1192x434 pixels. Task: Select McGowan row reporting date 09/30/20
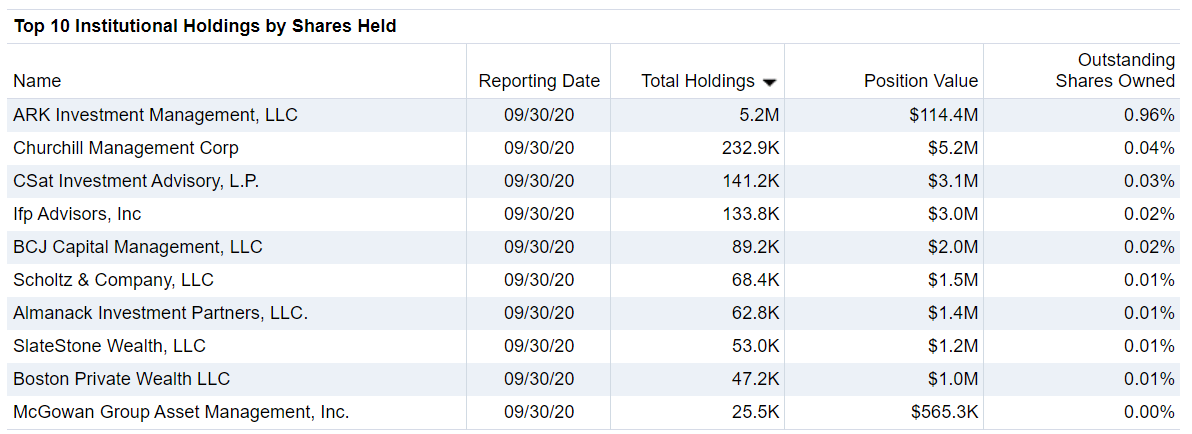coord(539,412)
